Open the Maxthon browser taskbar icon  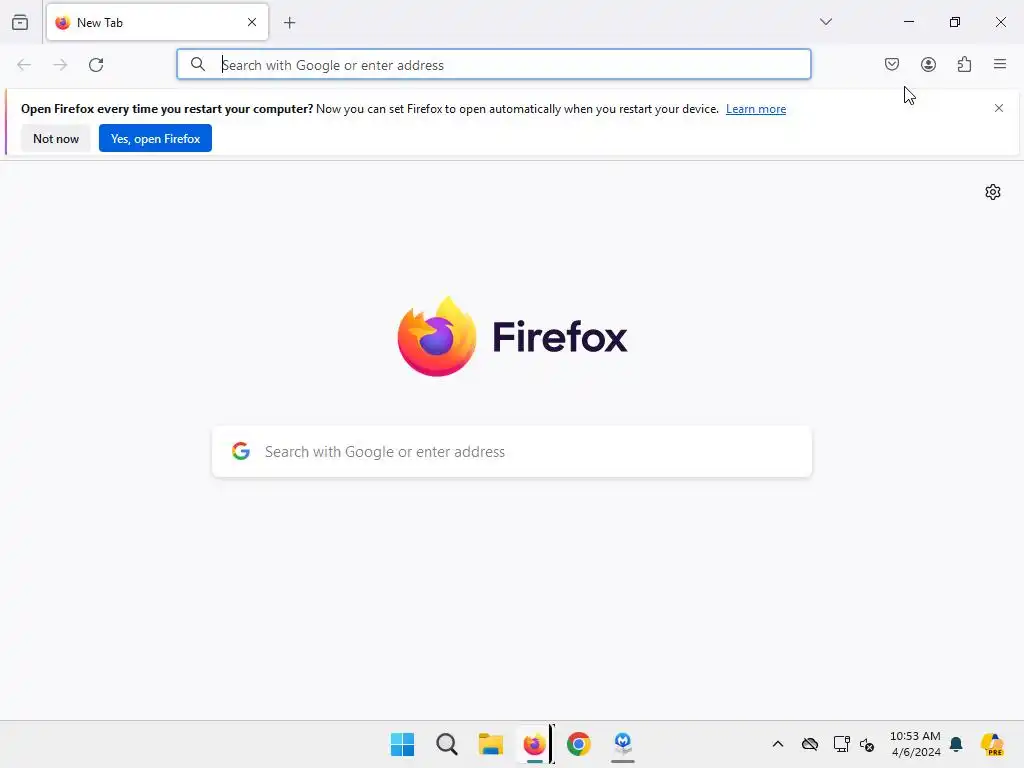click(x=623, y=743)
